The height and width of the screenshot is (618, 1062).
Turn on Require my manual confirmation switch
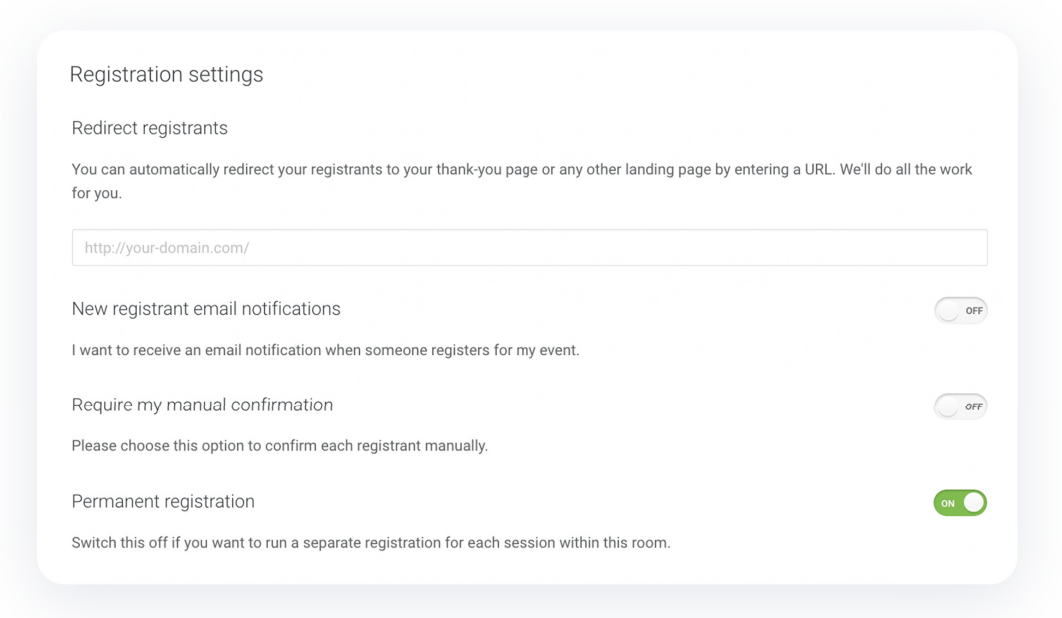coord(960,407)
